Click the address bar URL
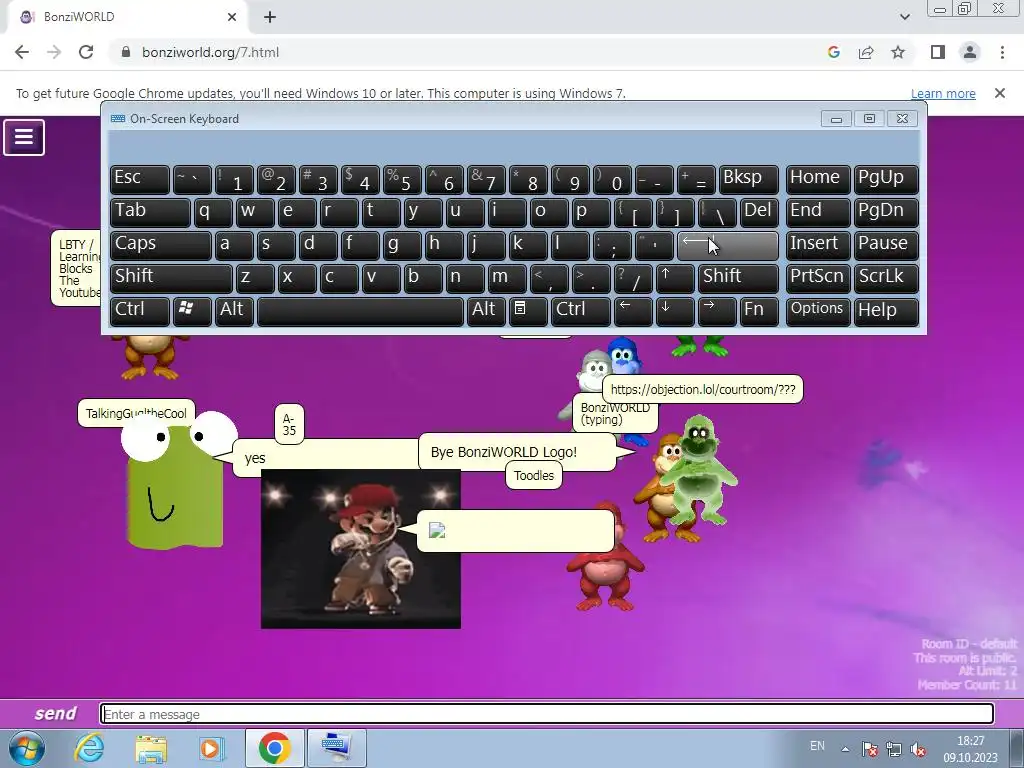Viewport: 1024px width, 768px height. [210, 52]
